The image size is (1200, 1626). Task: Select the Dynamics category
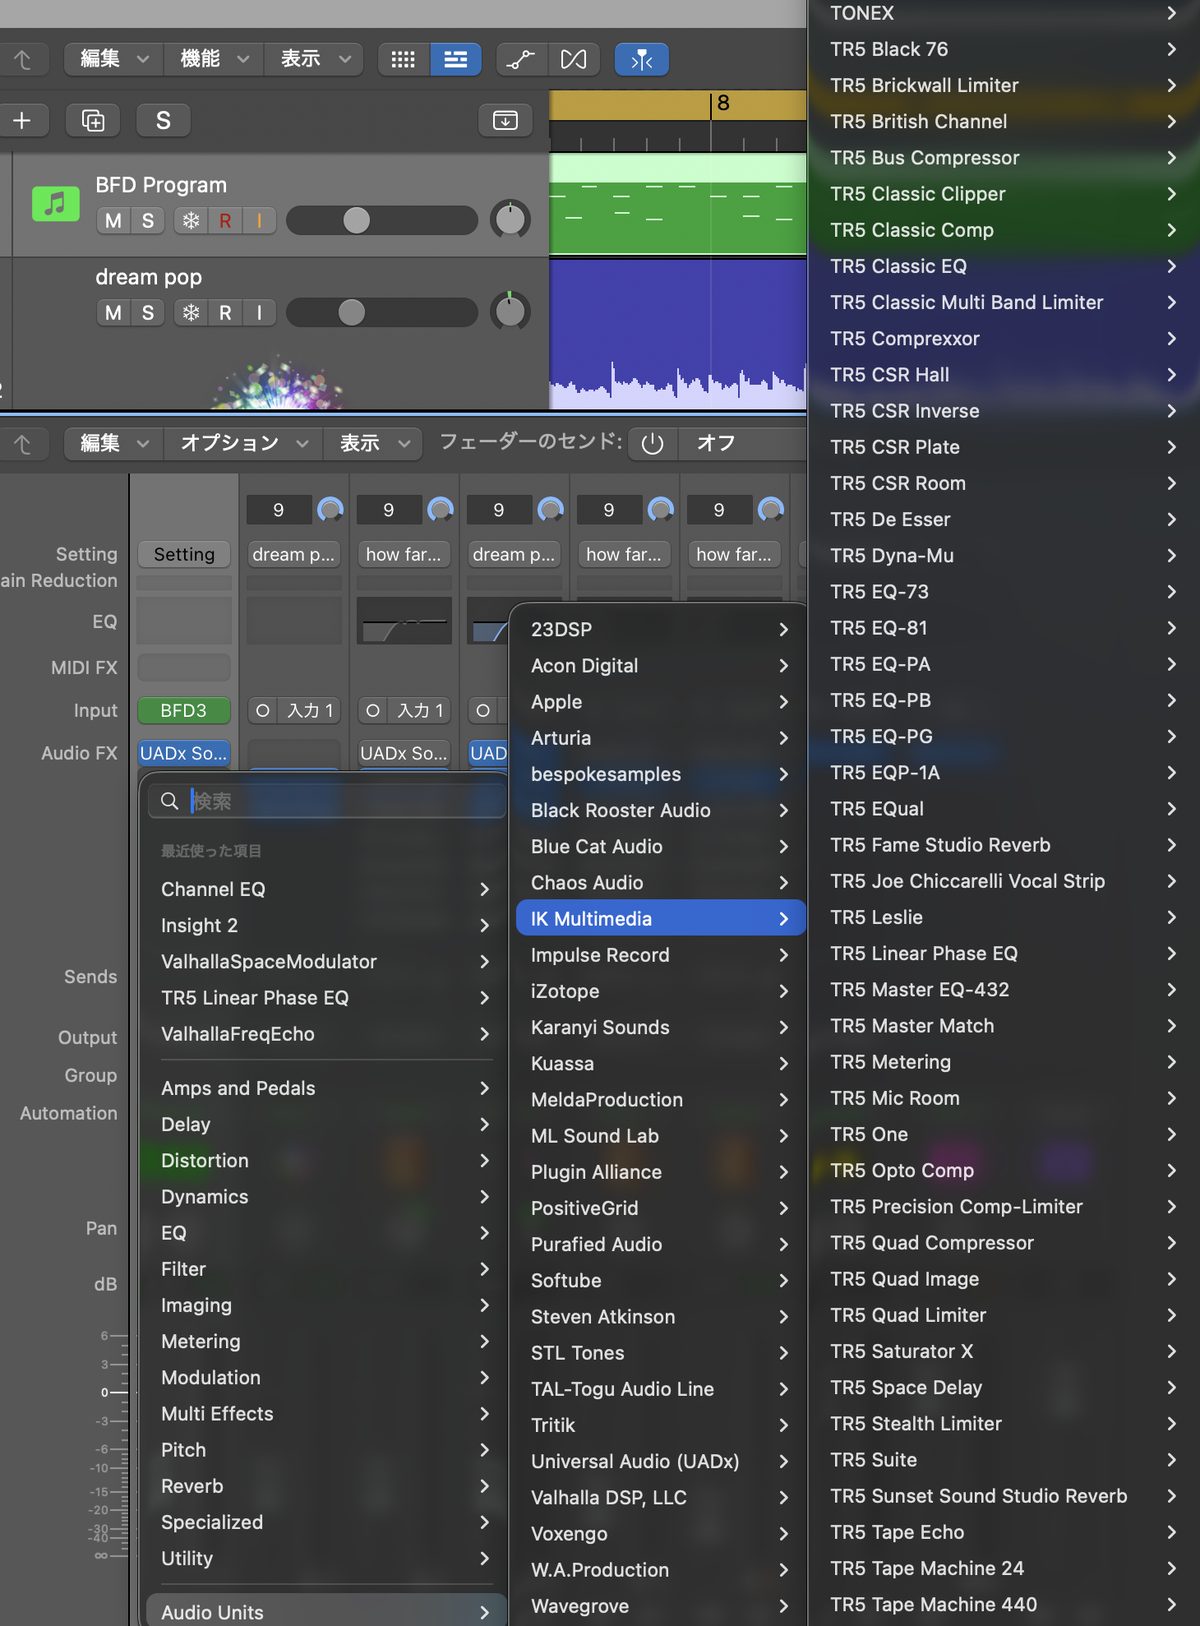tap(325, 1197)
